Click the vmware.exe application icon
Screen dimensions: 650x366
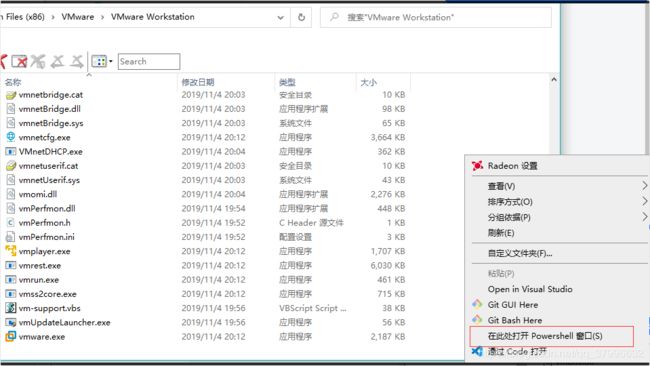(x=11, y=336)
